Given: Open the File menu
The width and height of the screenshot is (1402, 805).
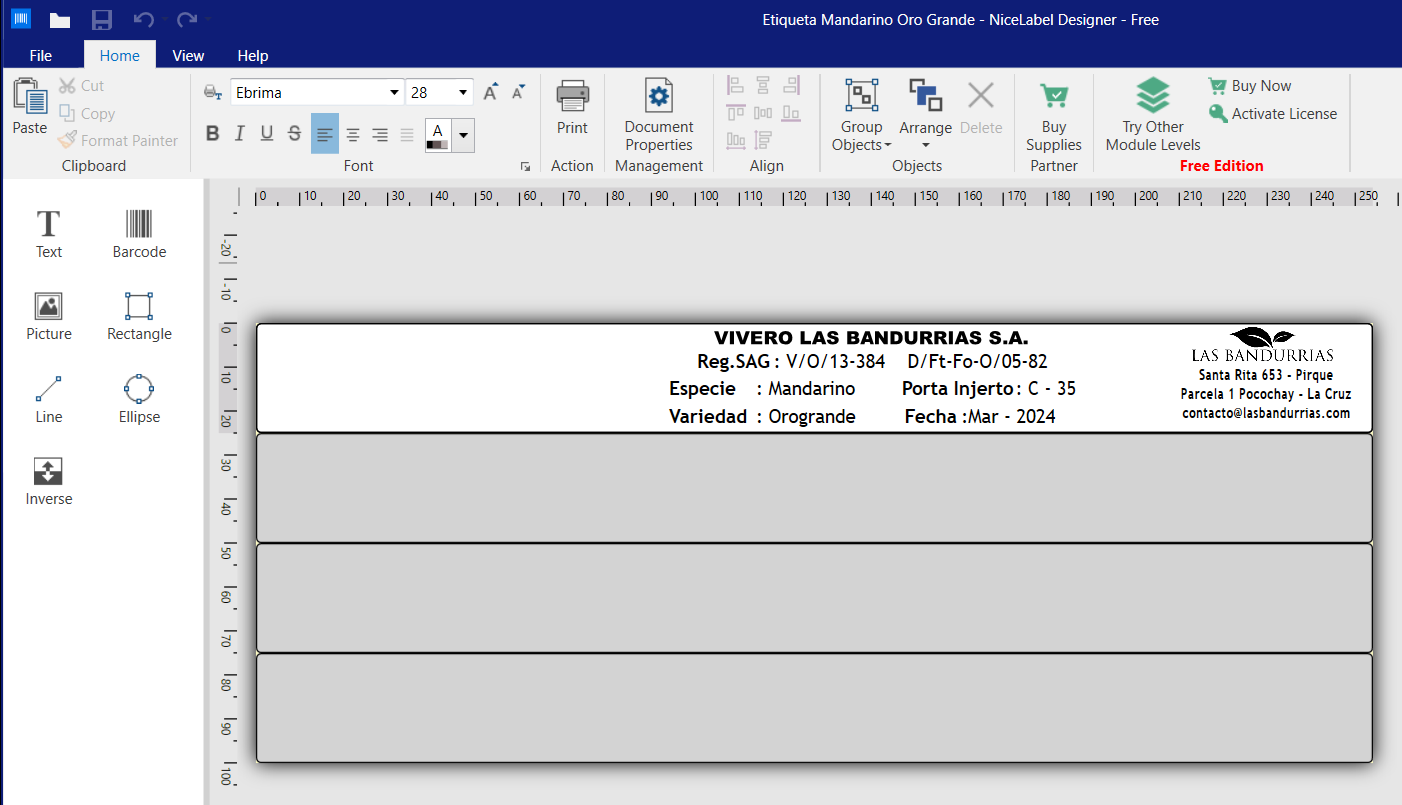Looking at the screenshot, I should (41, 55).
